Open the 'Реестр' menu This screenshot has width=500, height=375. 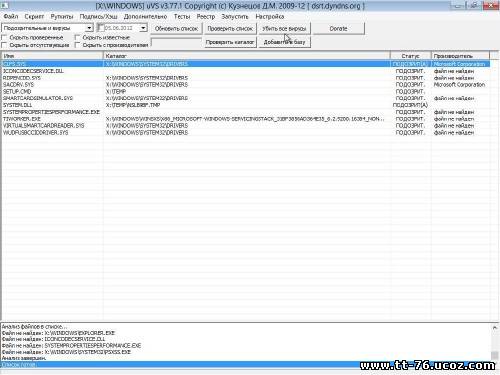point(206,16)
